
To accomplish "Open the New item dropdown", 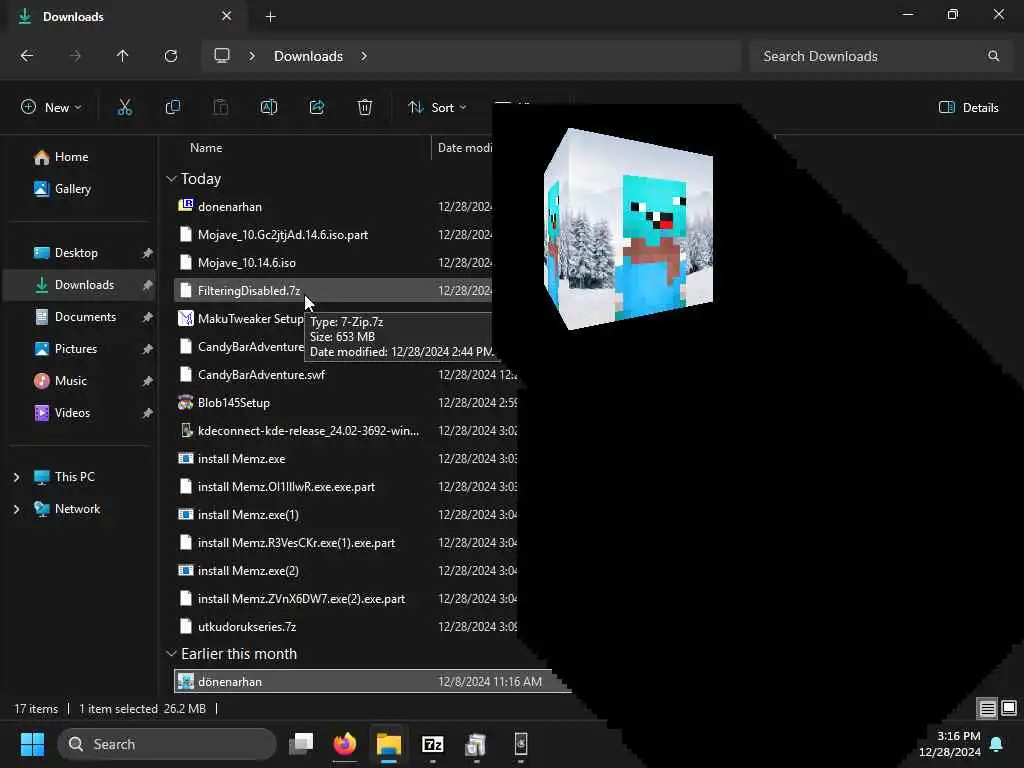I will tap(52, 107).
